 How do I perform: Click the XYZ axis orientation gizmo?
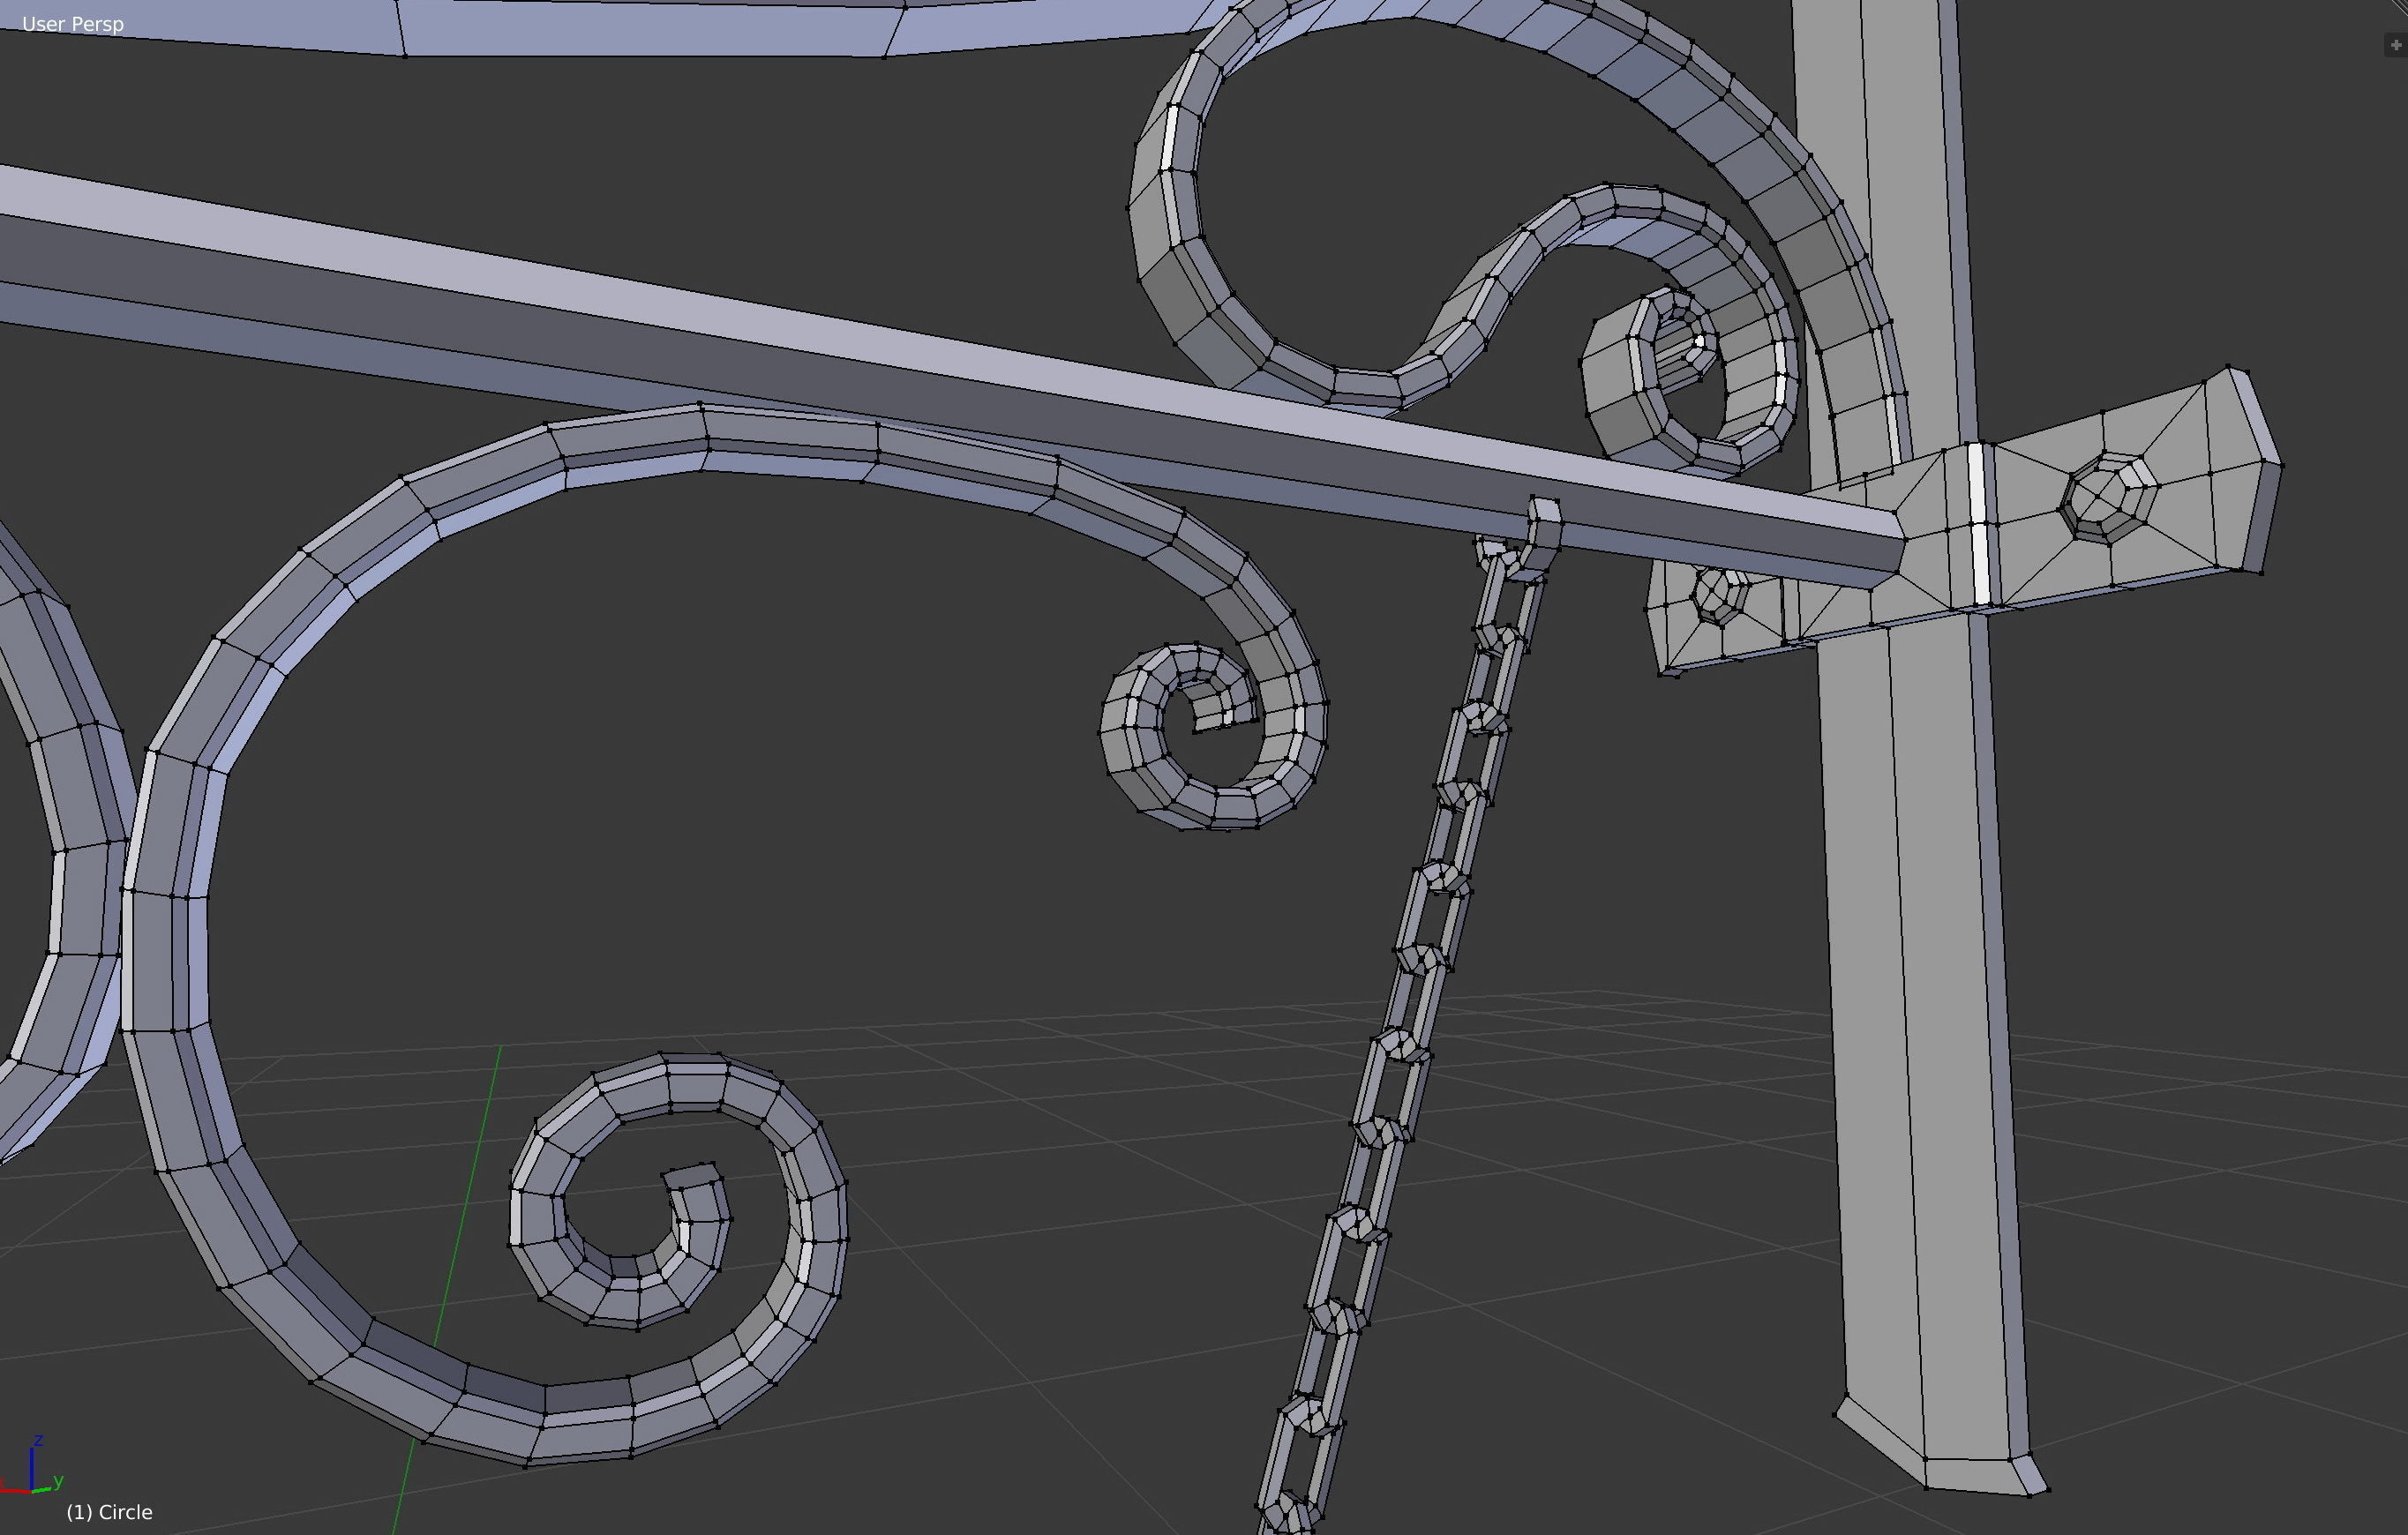[x=34, y=1474]
